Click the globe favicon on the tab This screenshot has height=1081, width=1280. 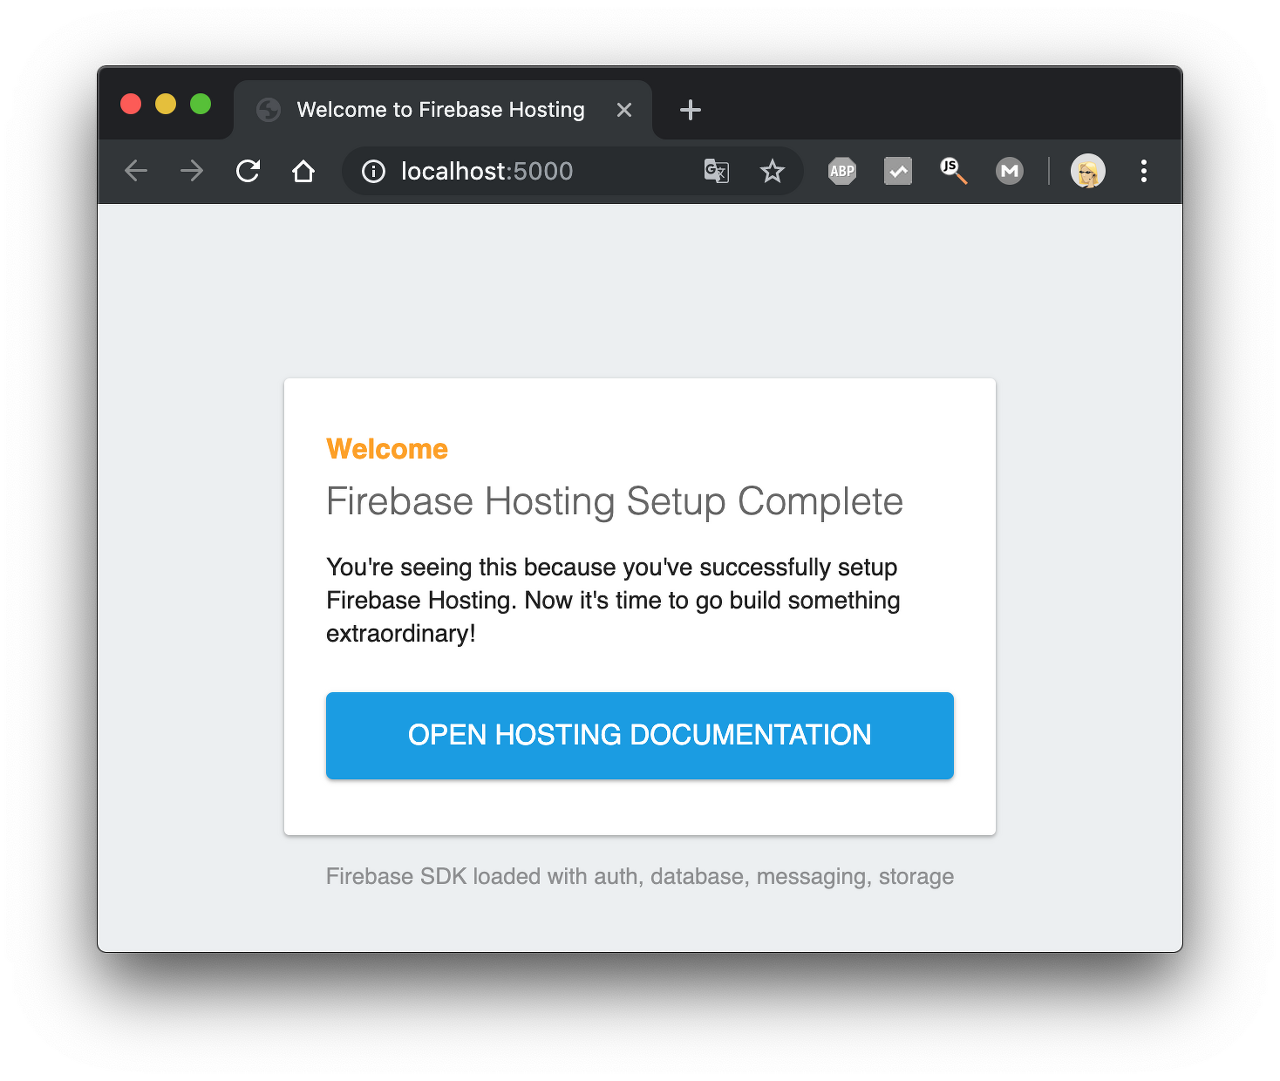click(x=268, y=110)
